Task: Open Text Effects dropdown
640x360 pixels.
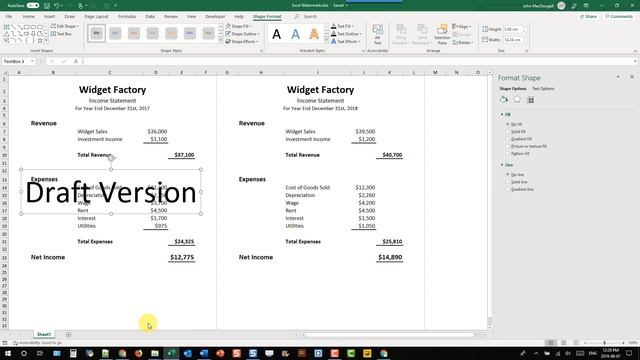Action: [345, 41]
